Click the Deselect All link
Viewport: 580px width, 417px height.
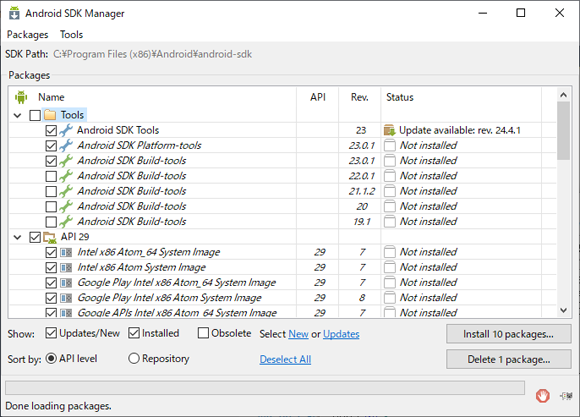pos(285,359)
